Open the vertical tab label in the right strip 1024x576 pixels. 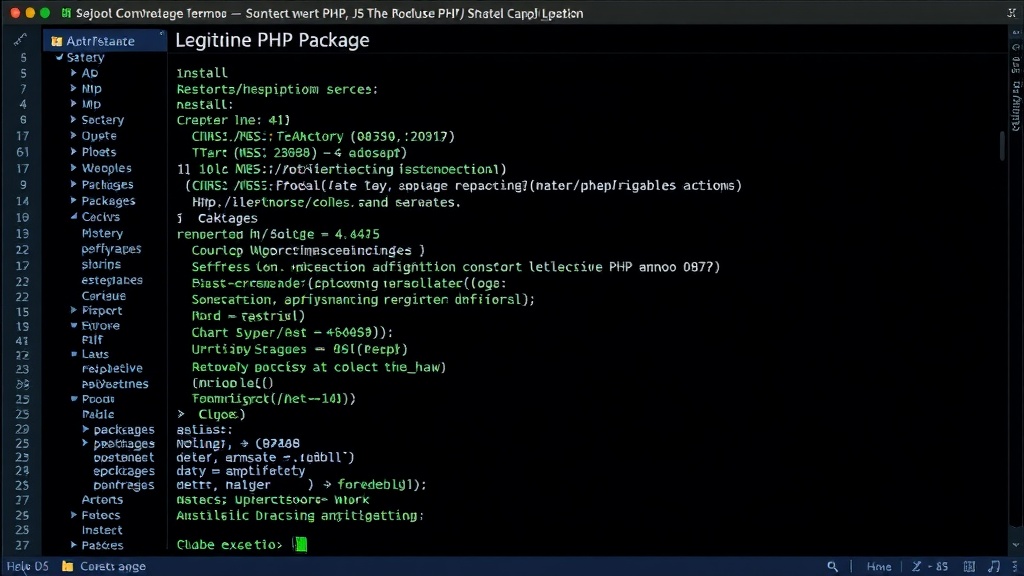coord(1016,104)
